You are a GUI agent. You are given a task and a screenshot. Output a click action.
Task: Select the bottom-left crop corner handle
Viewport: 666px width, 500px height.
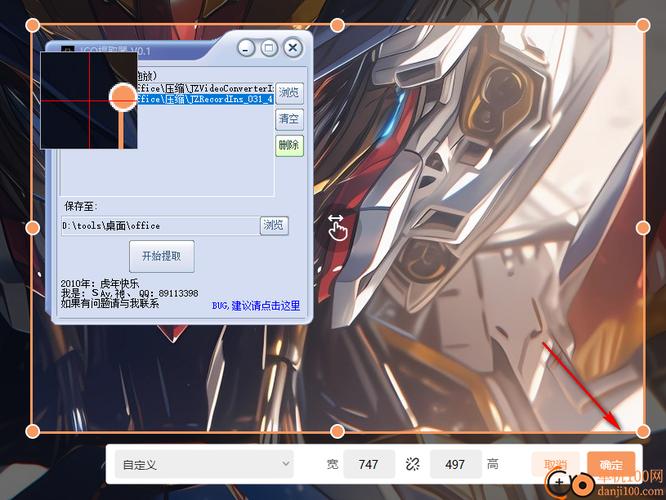(33, 432)
